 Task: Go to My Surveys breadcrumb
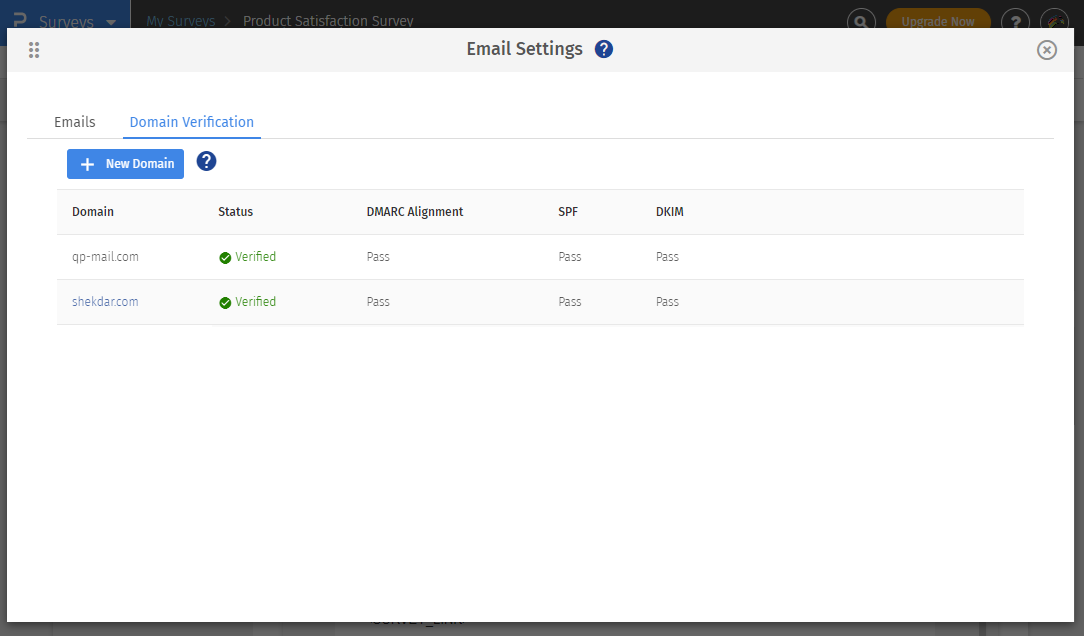[x=181, y=21]
